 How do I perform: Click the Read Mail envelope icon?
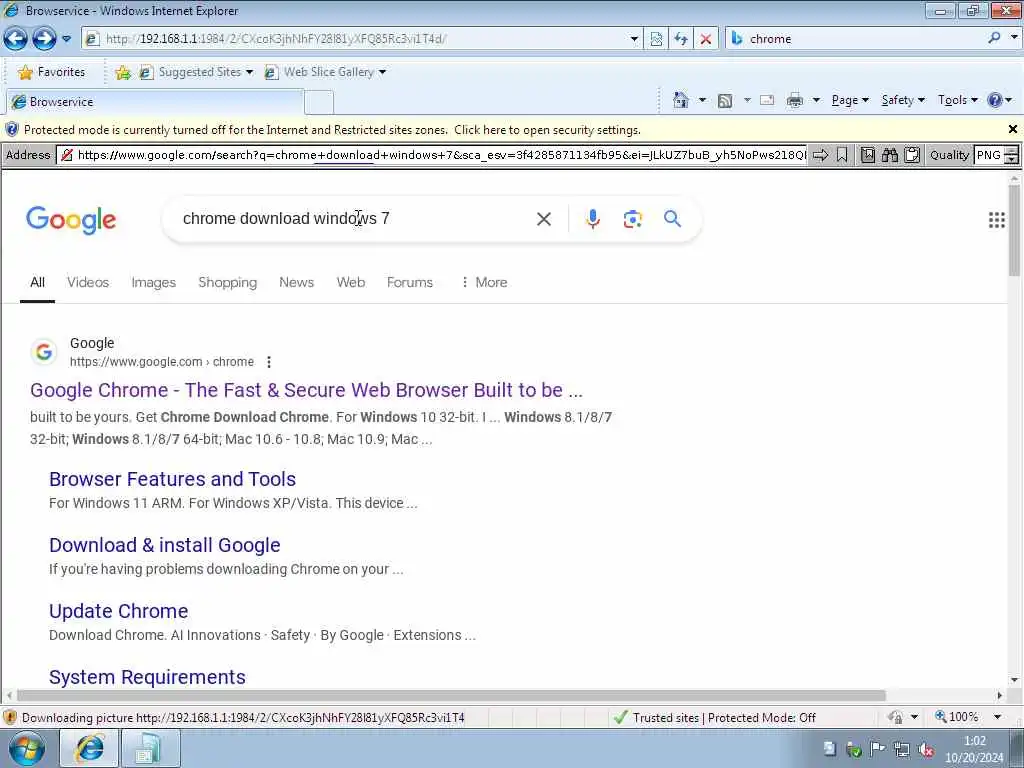(767, 100)
